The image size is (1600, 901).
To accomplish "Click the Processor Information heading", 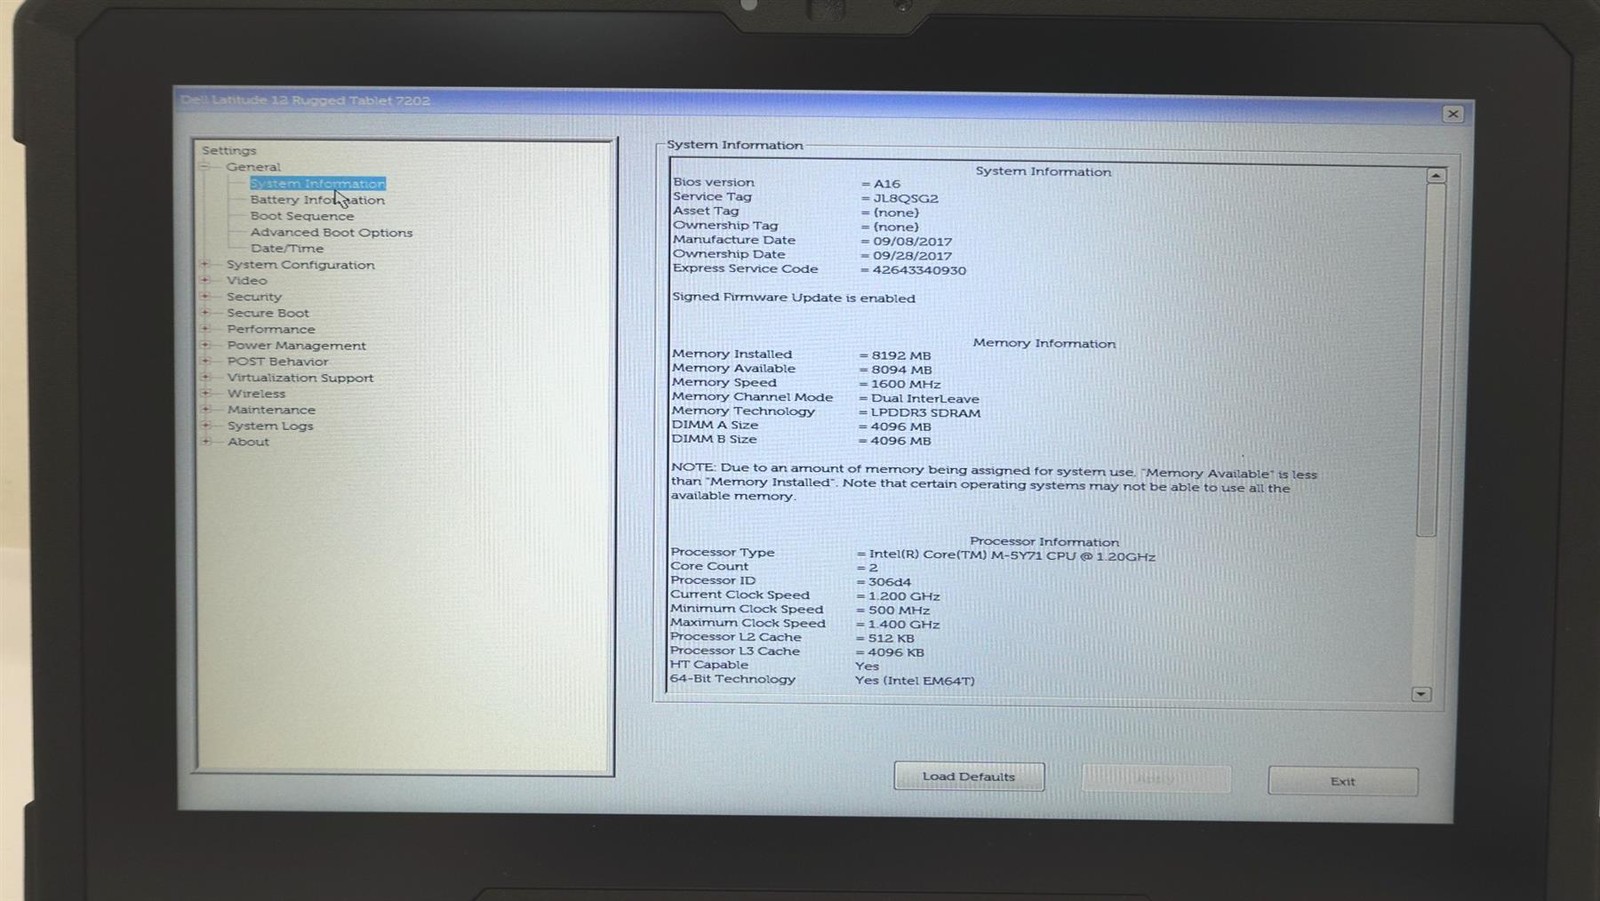I will [1044, 542].
